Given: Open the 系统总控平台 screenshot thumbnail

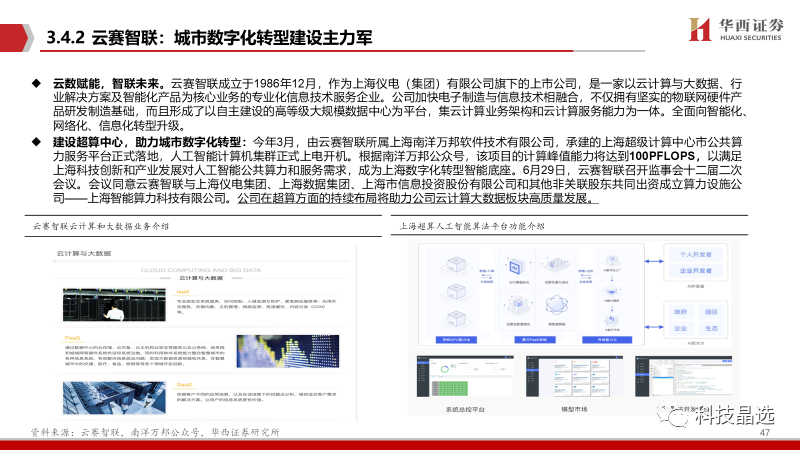Looking at the screenshot, I should [x=465, y=377].
